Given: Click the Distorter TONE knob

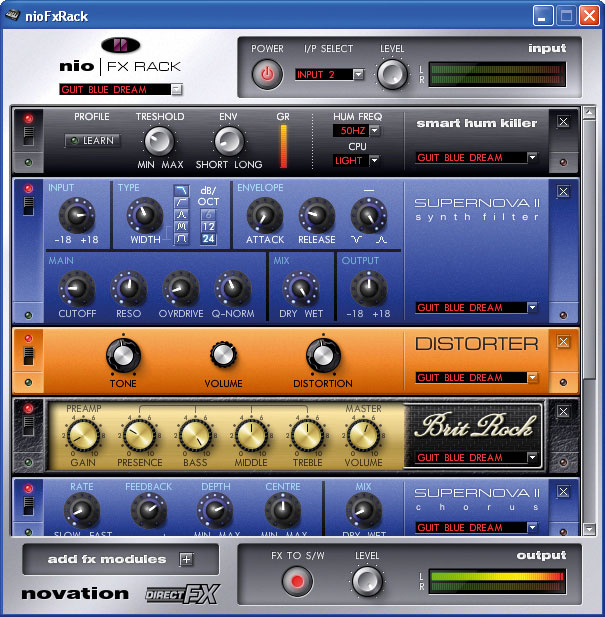Looking at the screenshot, I should pyautogui.click(x=123, y=355).
